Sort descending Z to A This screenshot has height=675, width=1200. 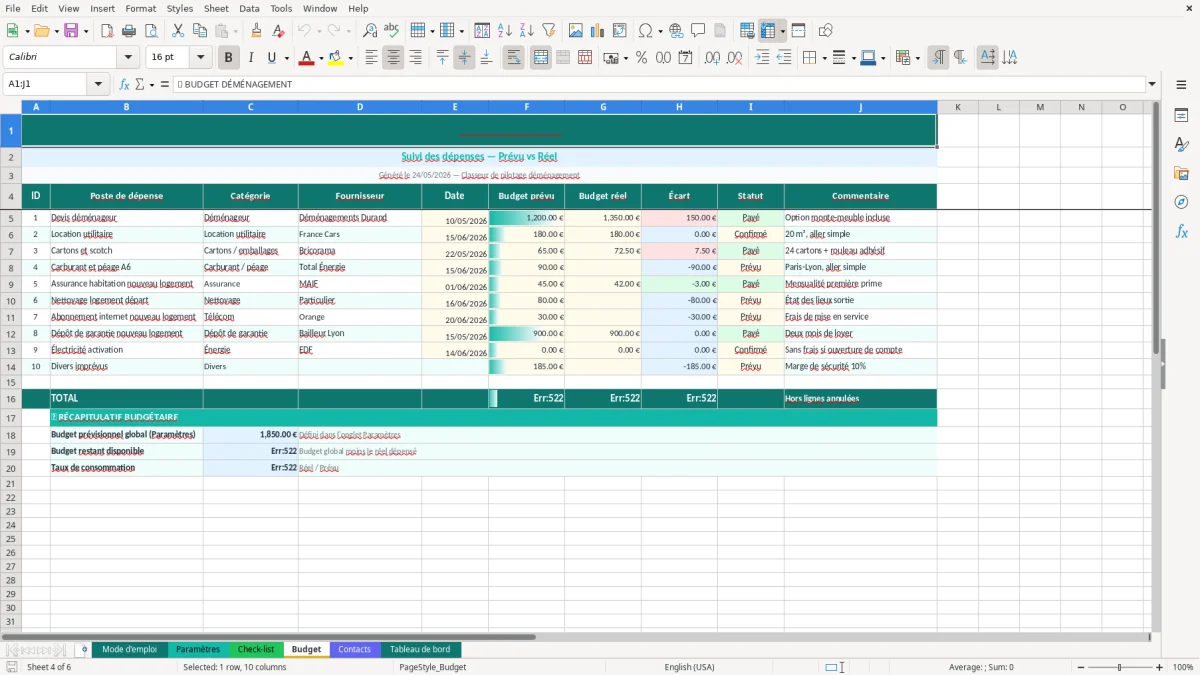[x=527, y=31]
